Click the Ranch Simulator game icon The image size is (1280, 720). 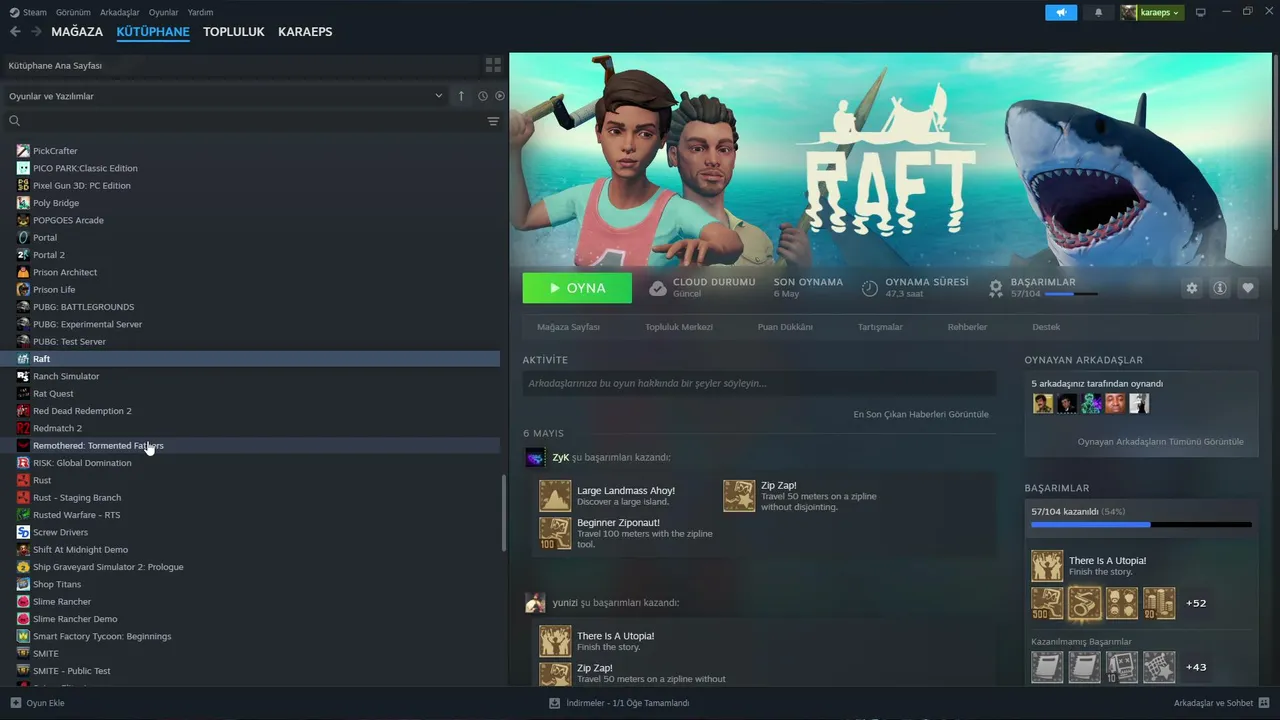[x=23, y=376]
